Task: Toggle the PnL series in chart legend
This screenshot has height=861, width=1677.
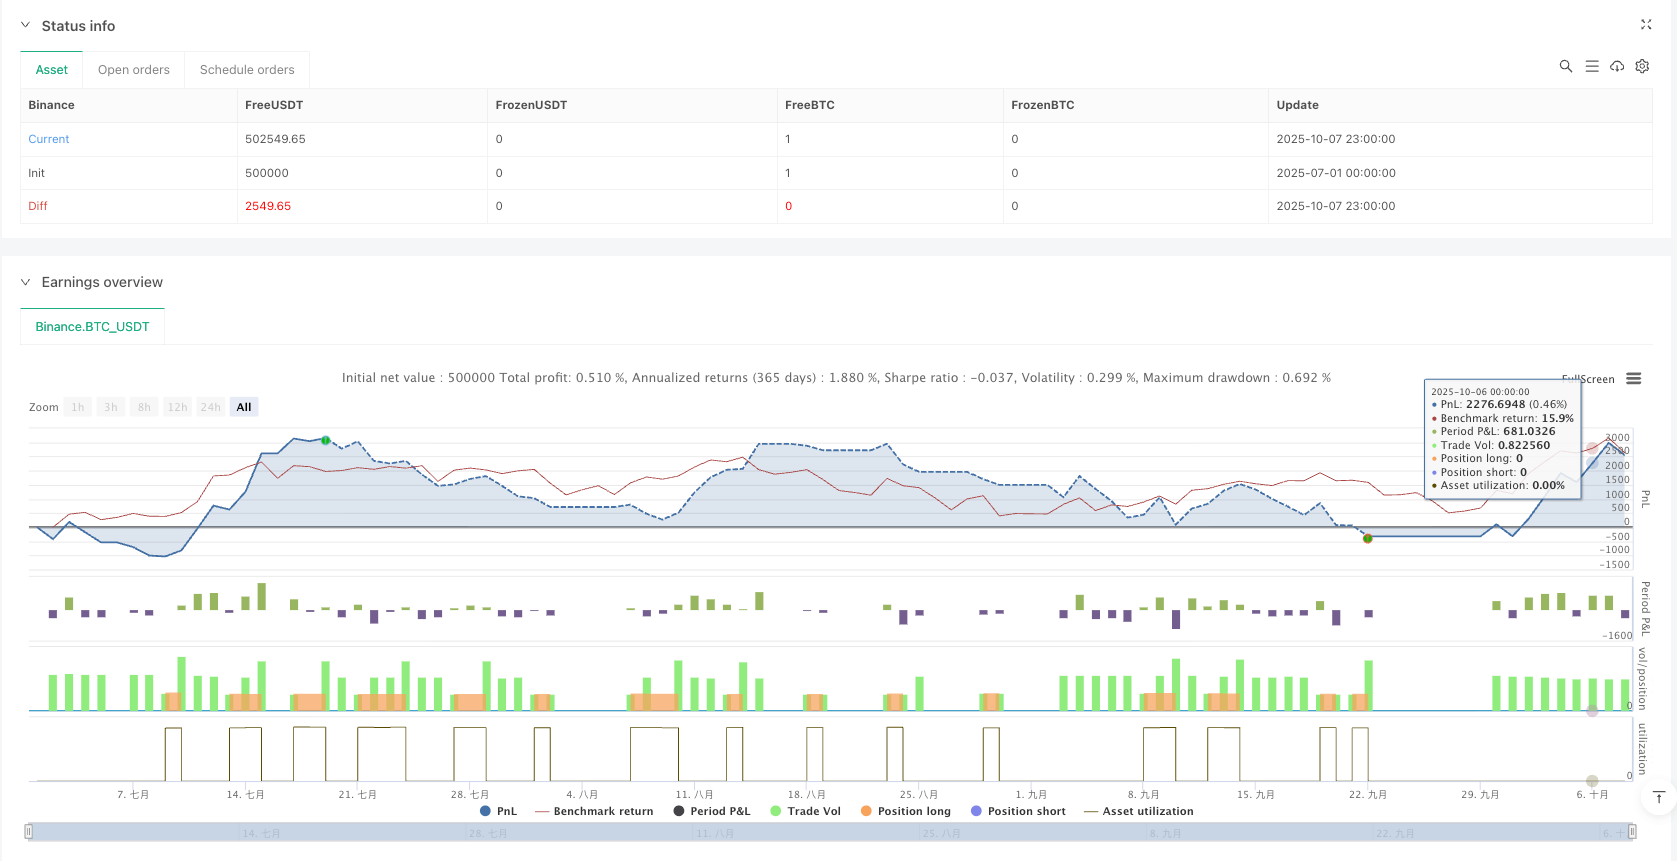Action: pyautogui.click(x=498, y=811)
